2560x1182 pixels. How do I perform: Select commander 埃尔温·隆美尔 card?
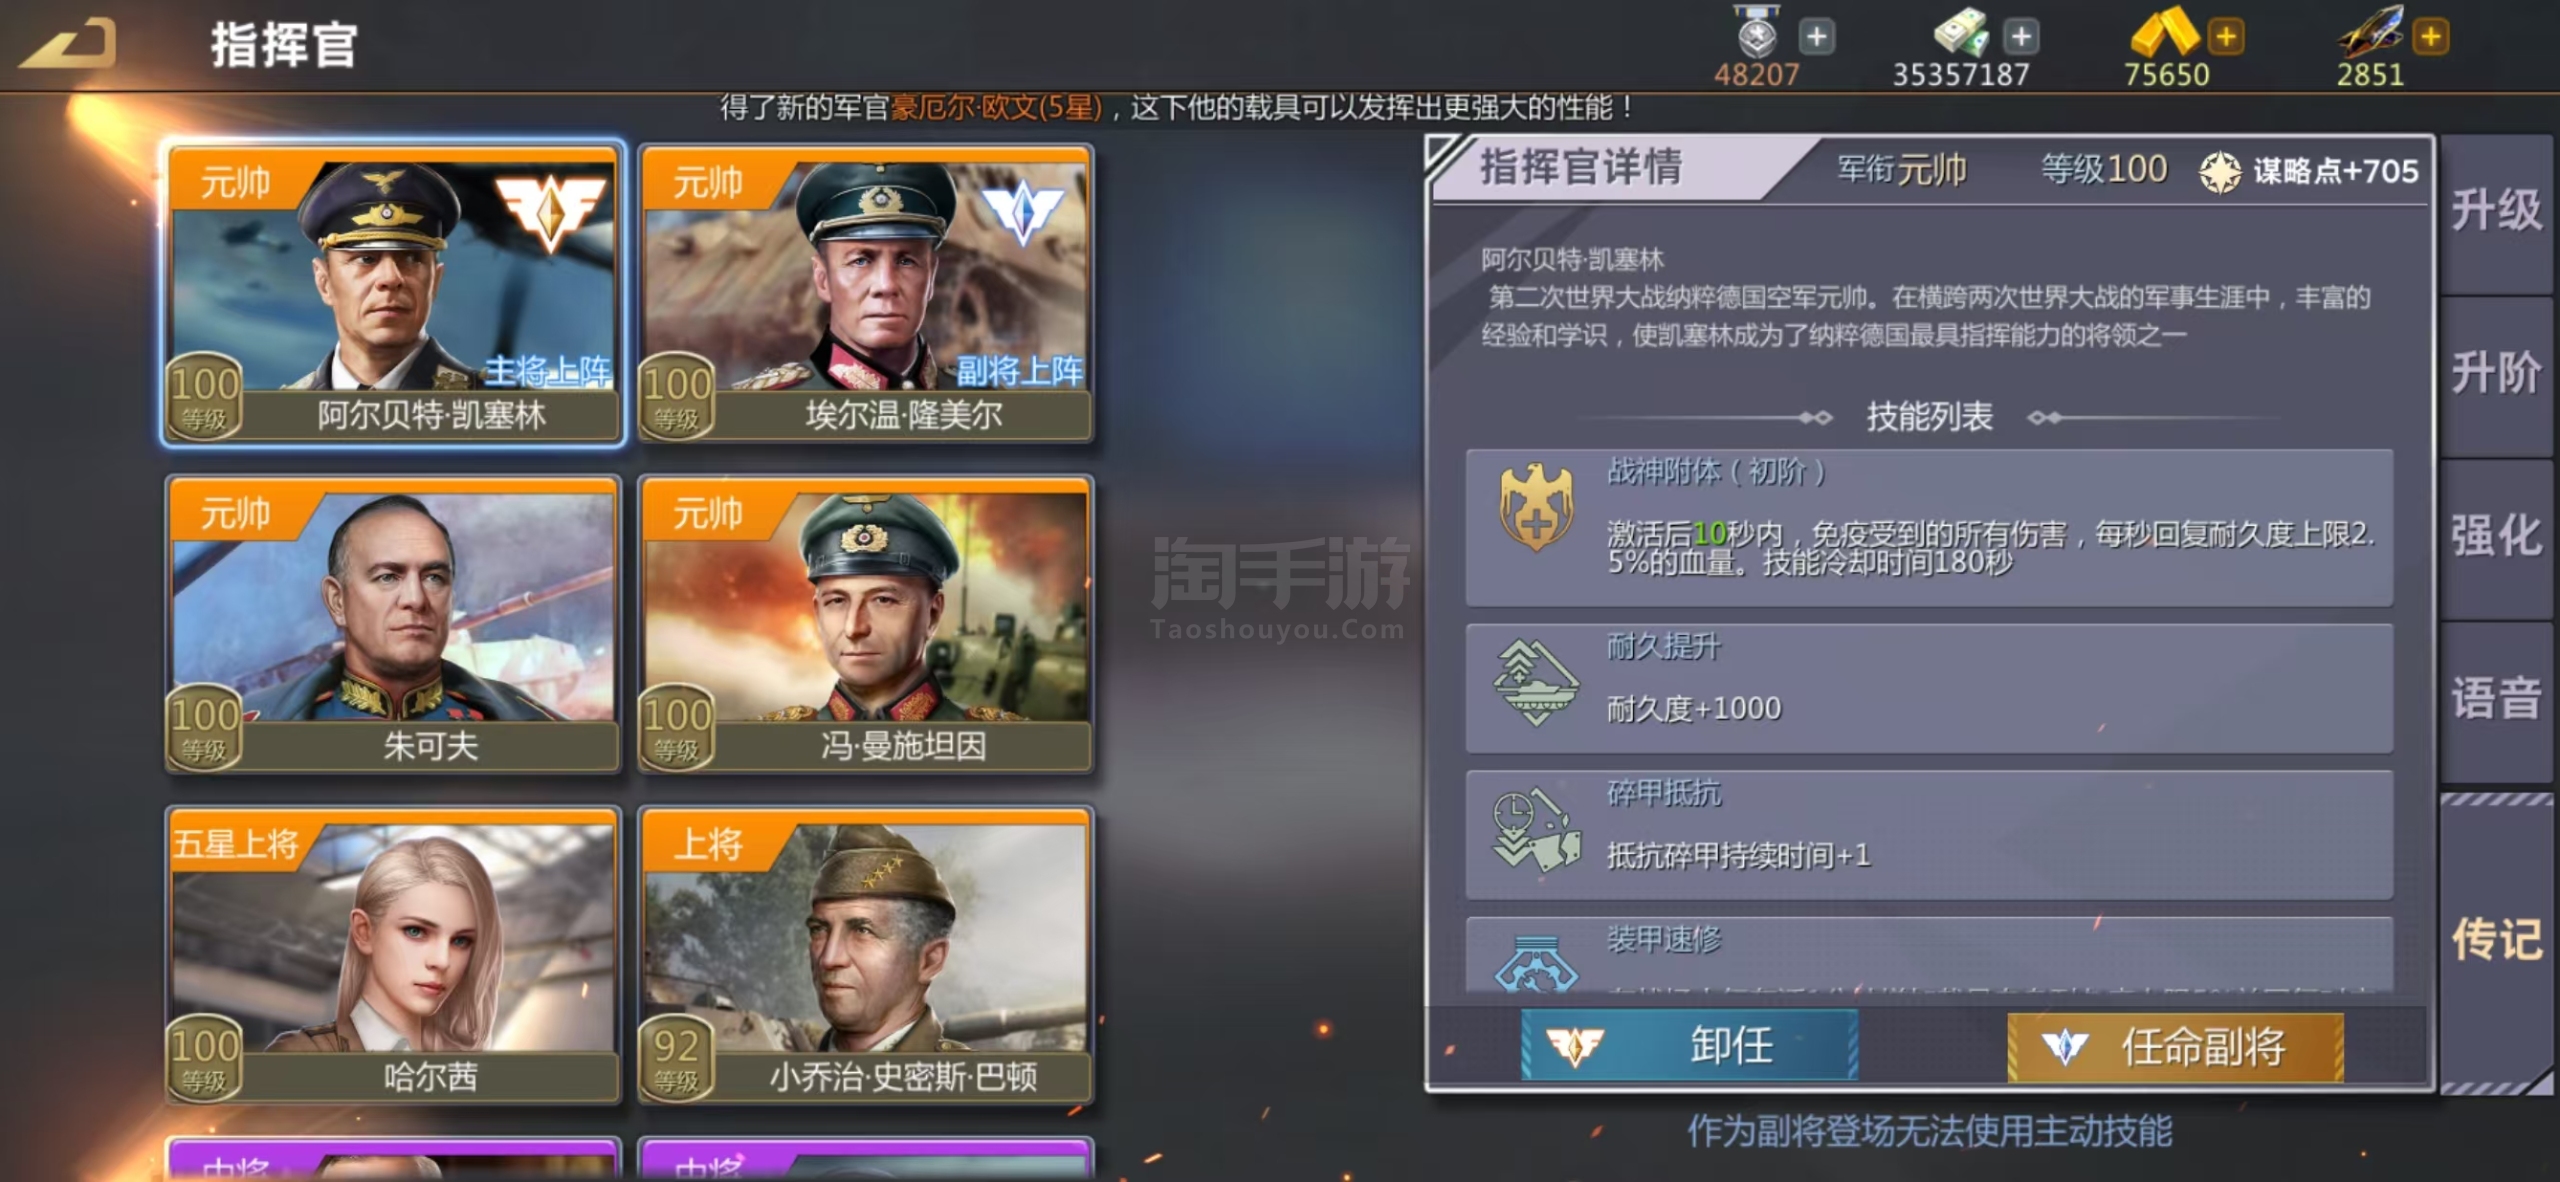point(866,294)
